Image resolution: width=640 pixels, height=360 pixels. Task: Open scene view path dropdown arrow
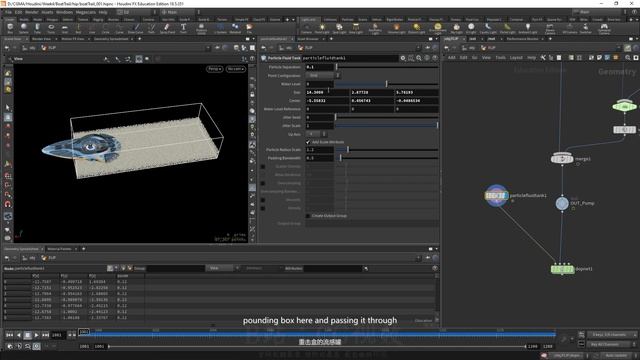pos(208,48)
